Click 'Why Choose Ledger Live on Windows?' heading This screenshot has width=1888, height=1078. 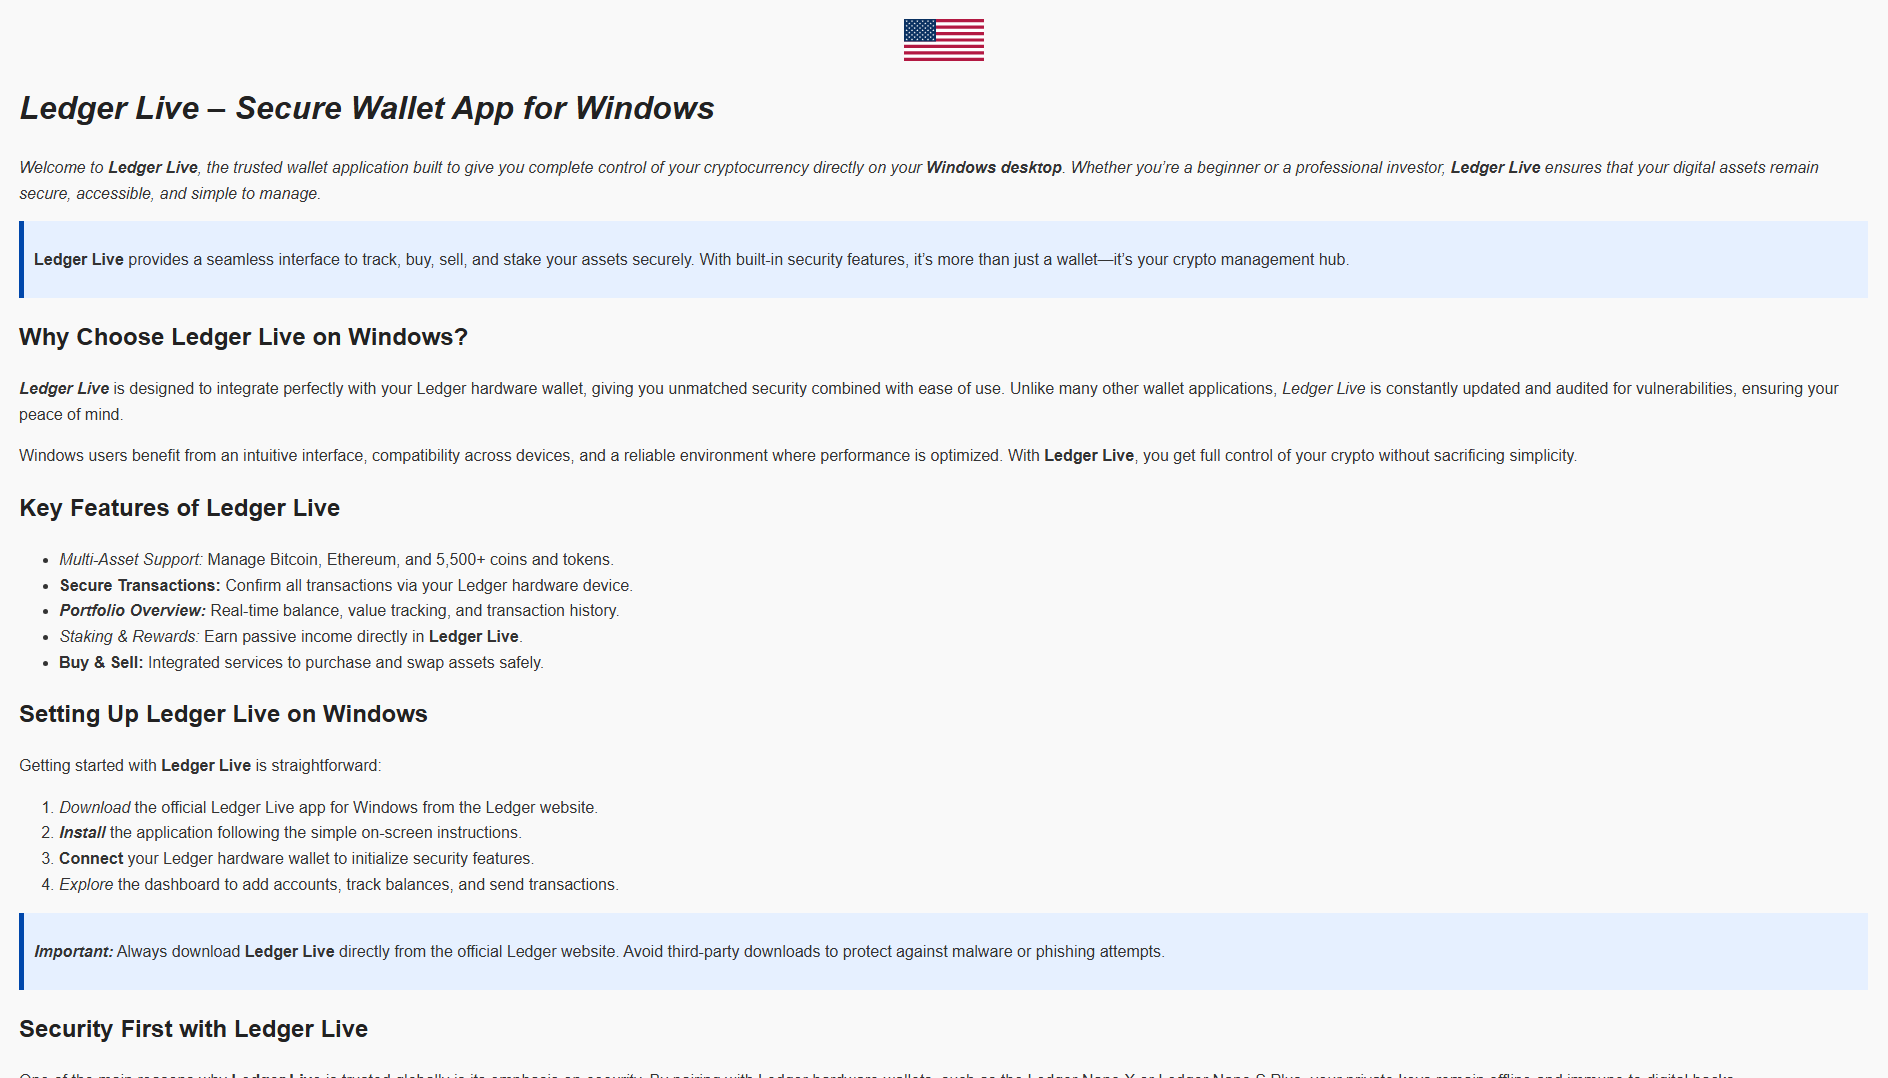point(243,337)
